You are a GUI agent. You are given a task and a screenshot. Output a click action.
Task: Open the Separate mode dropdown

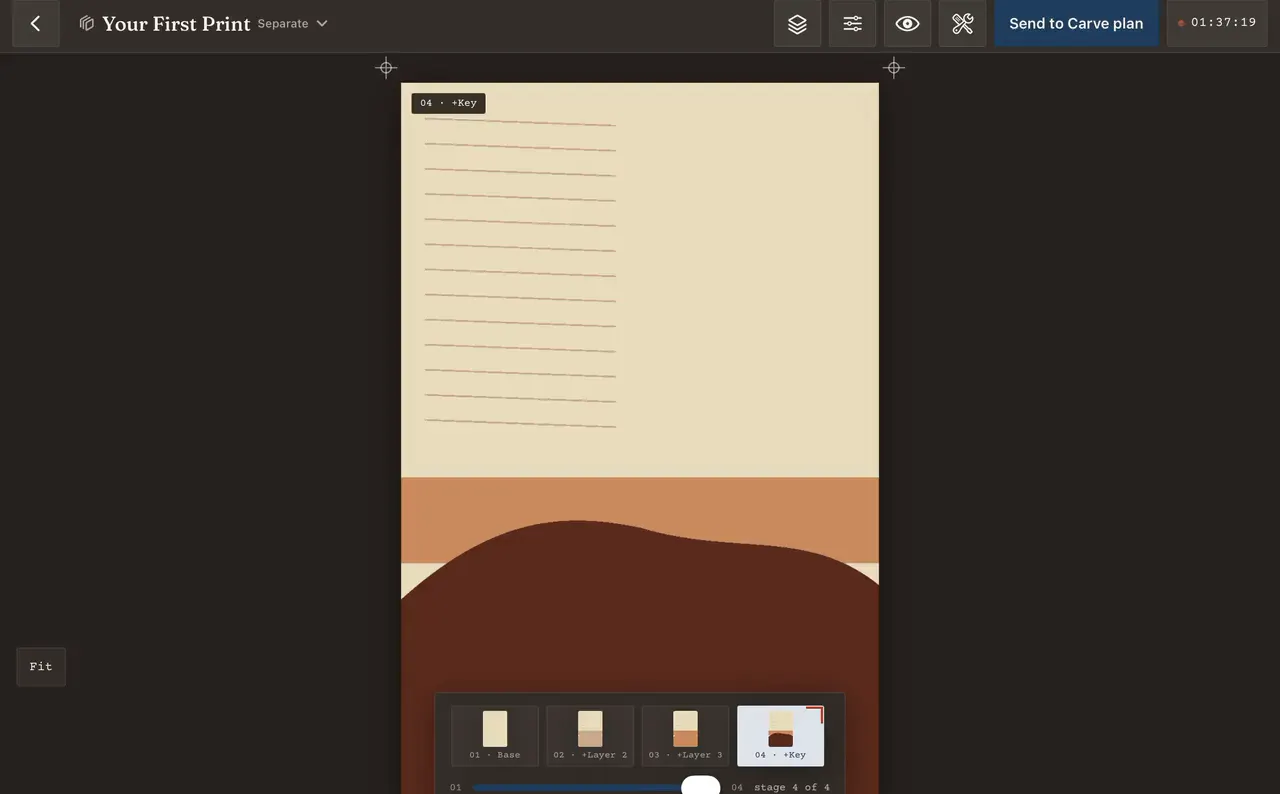pyautogui.click(x=293, y=23)
